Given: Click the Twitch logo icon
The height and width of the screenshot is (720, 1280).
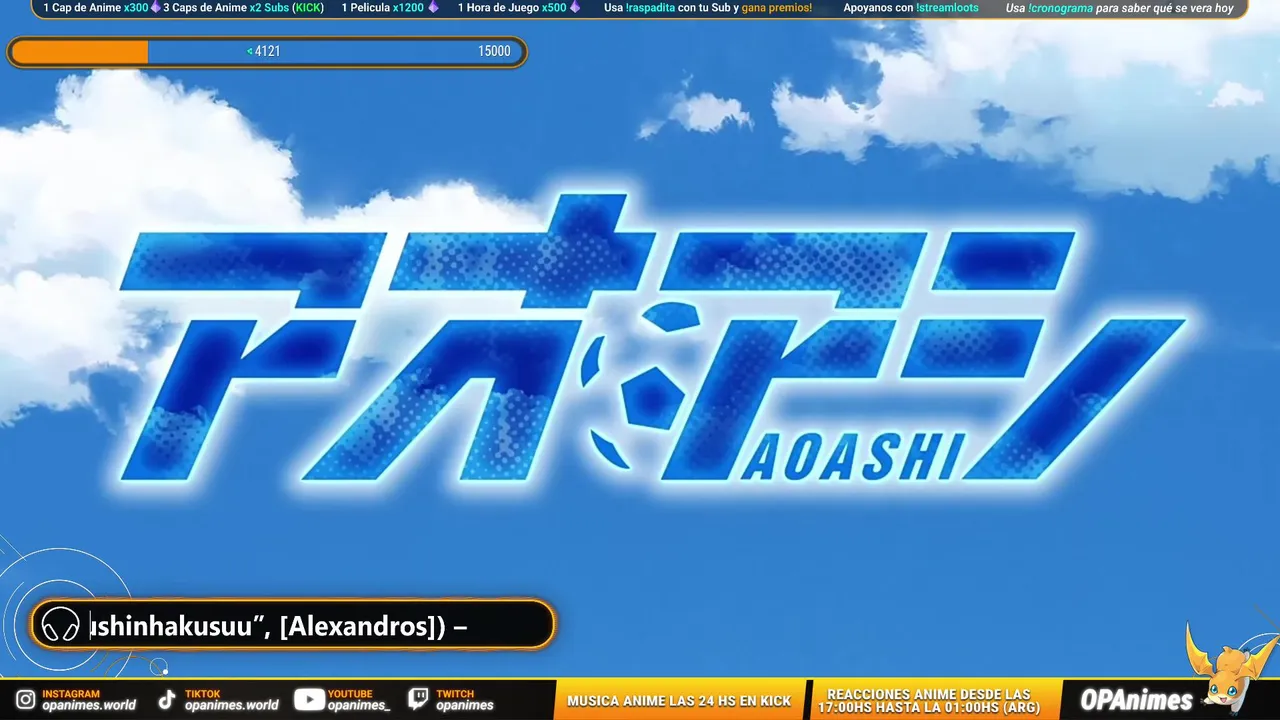Looking at the screenshot, I should point(419,700).
